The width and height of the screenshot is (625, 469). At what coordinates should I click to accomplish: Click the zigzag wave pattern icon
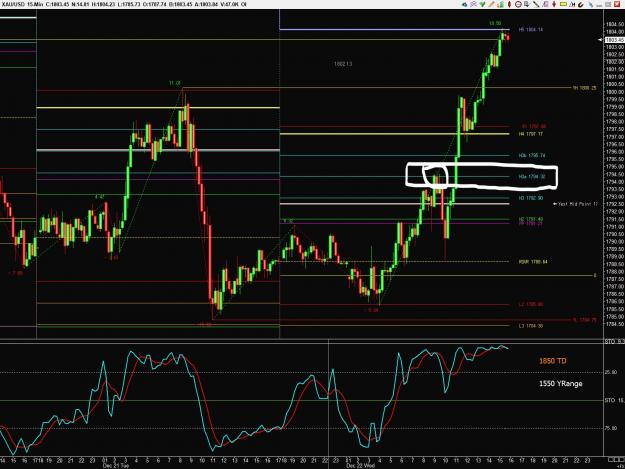point(572,4)
